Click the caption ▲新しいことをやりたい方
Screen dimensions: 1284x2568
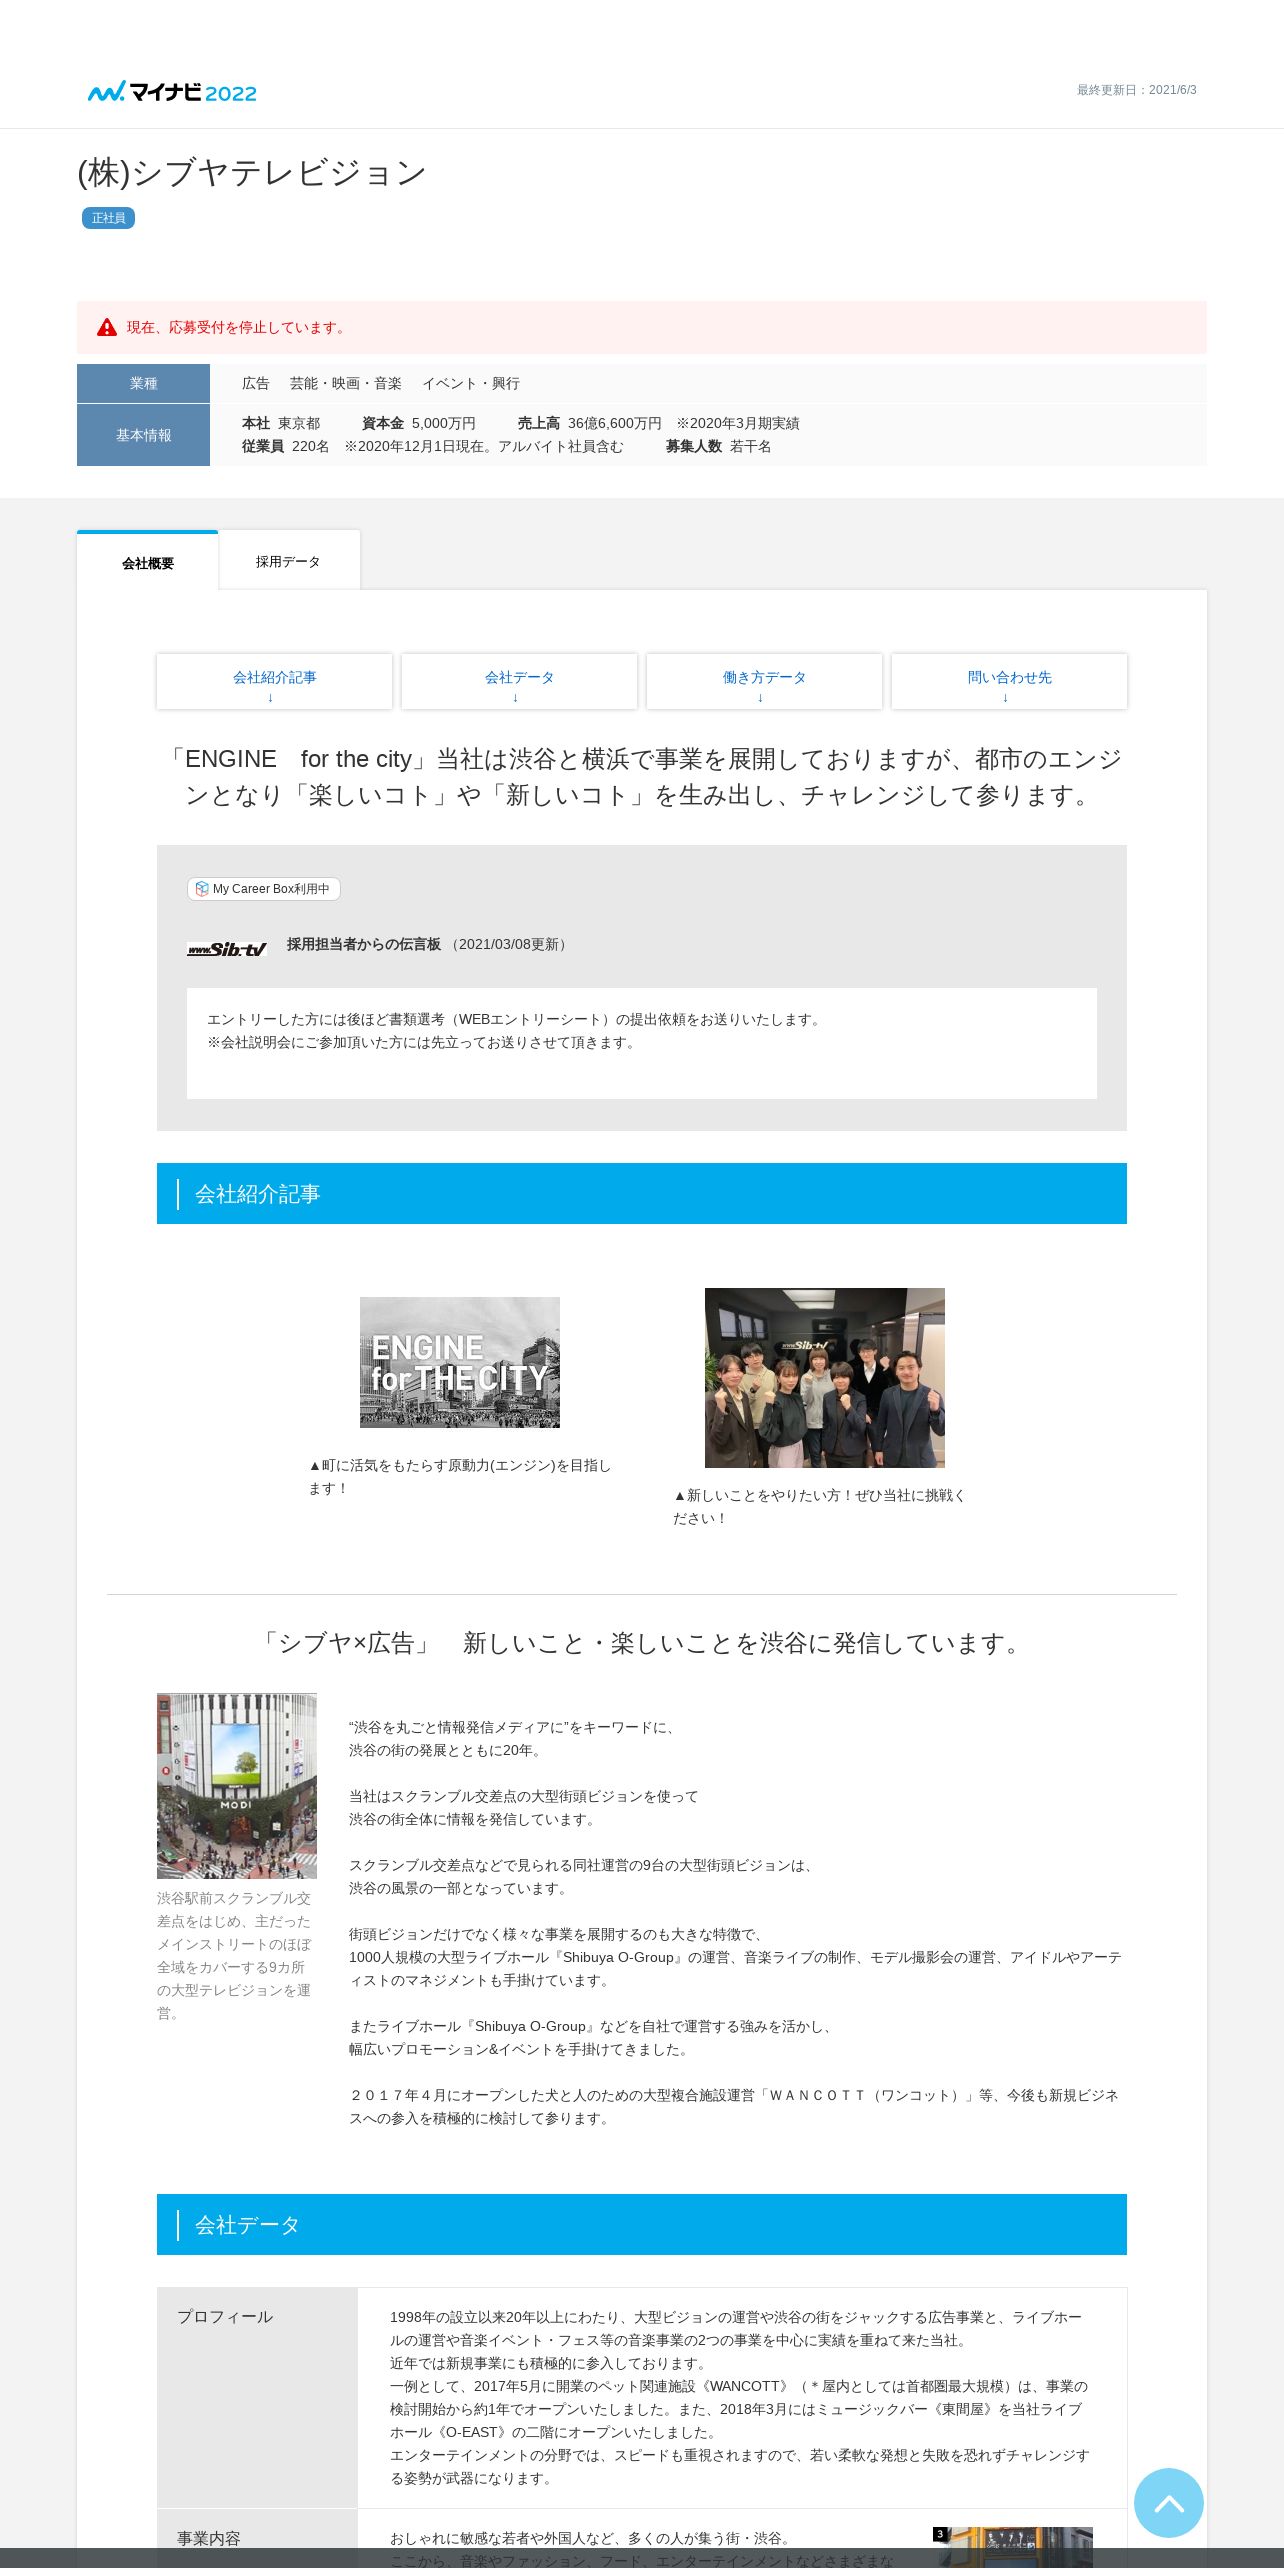click(x=820, y=1507)
